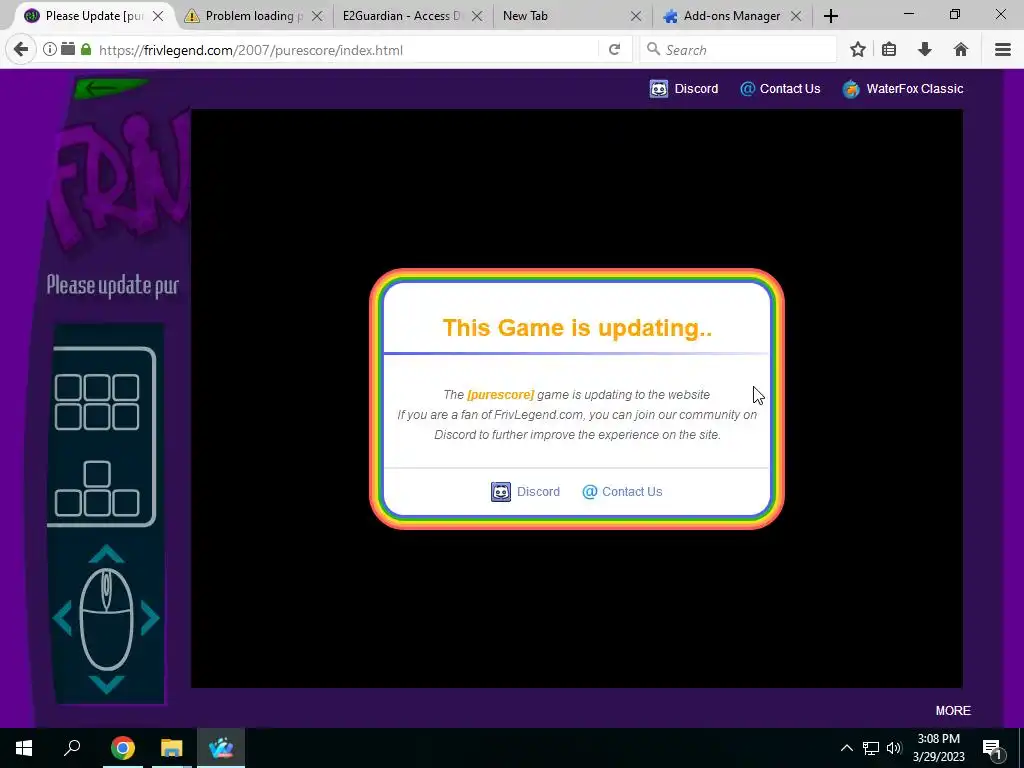Click the @ icon in the top bar
Viewport: 1024px width, 768px height.
coord(747,89)
